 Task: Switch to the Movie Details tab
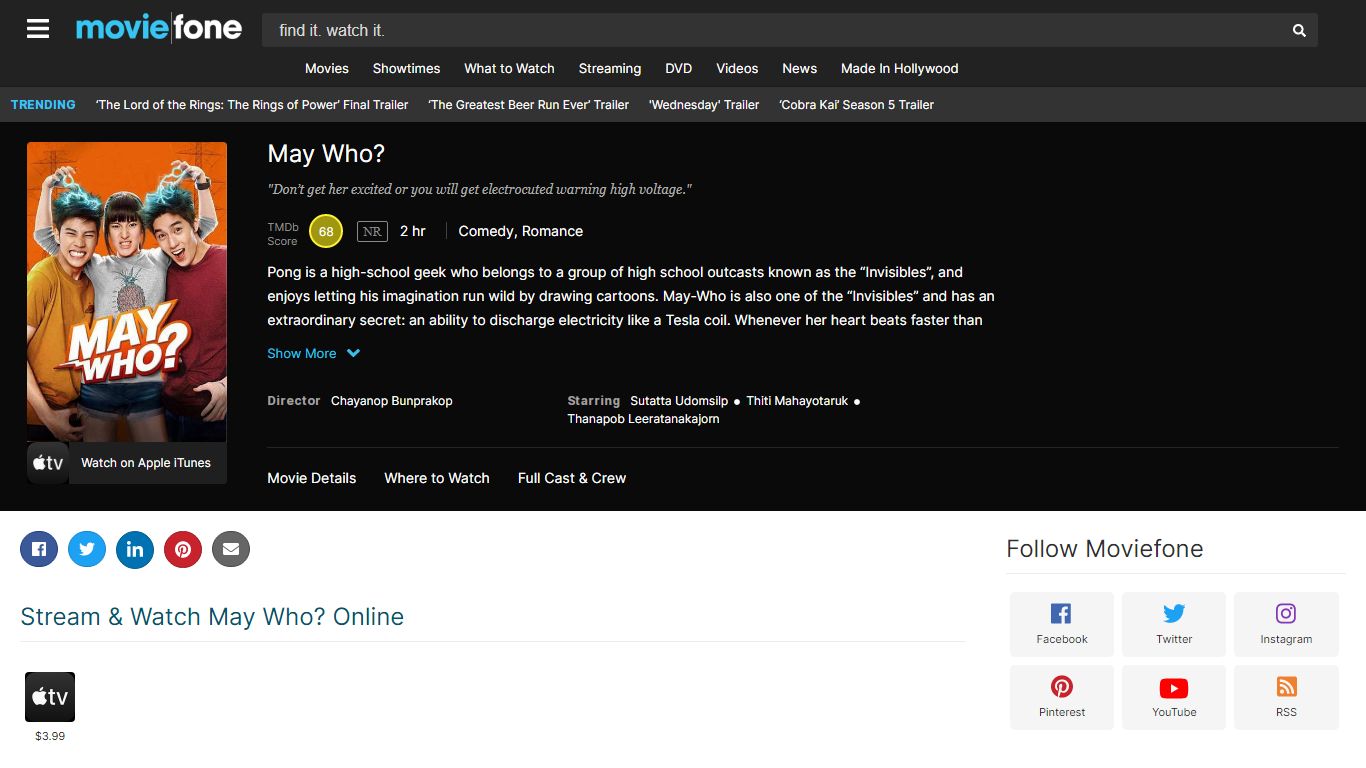pos(312,478)
